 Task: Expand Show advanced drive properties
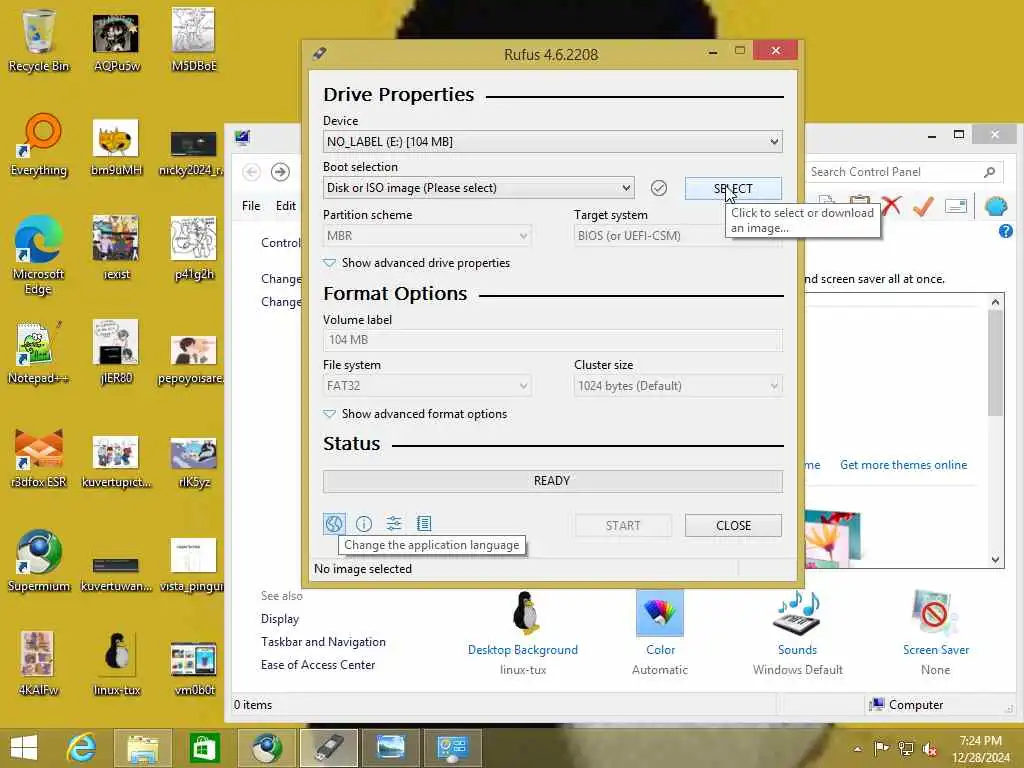417,263
